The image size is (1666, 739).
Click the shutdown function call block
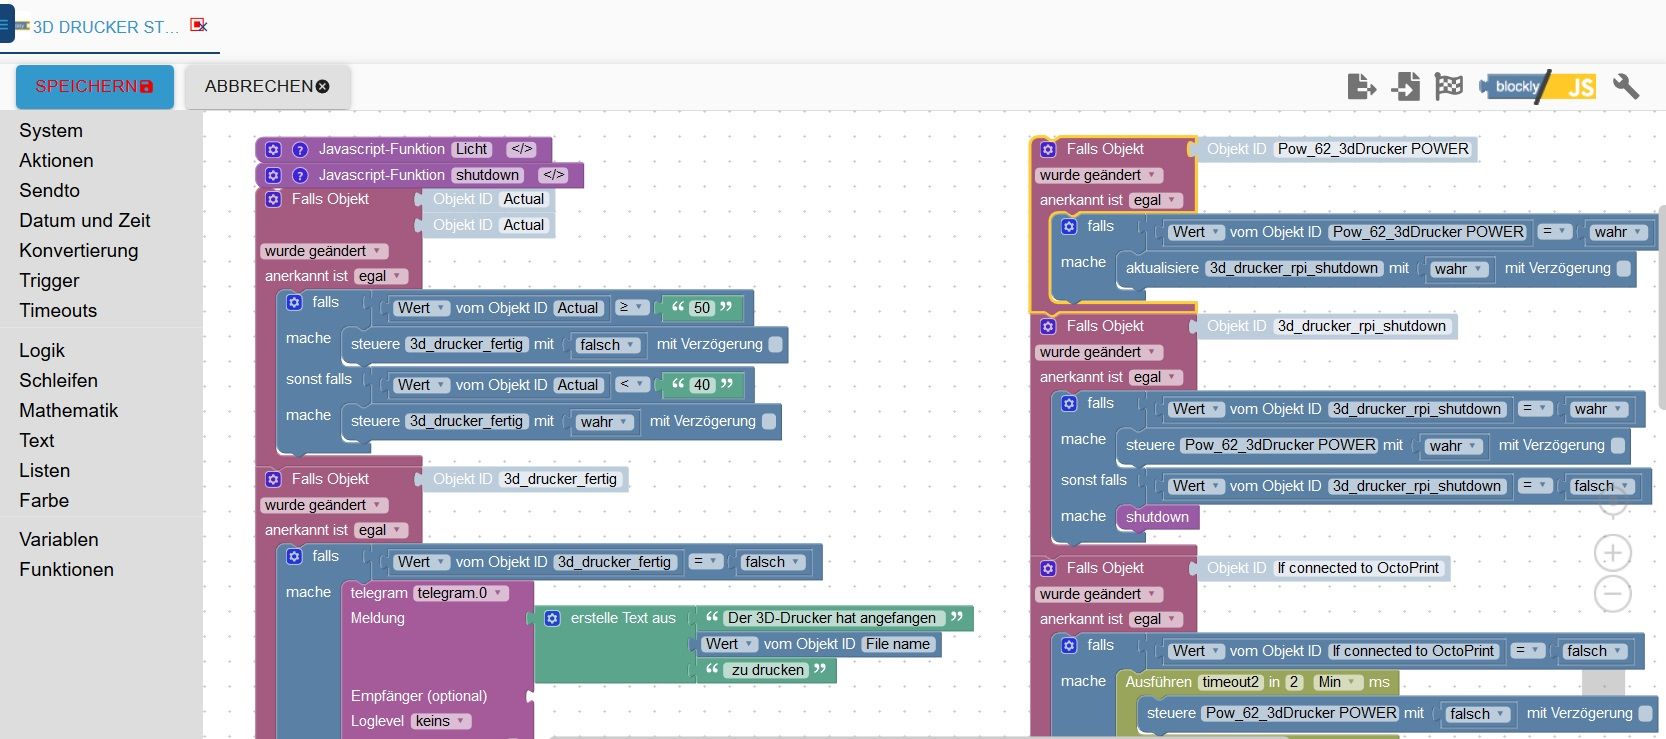(1157, 517)
